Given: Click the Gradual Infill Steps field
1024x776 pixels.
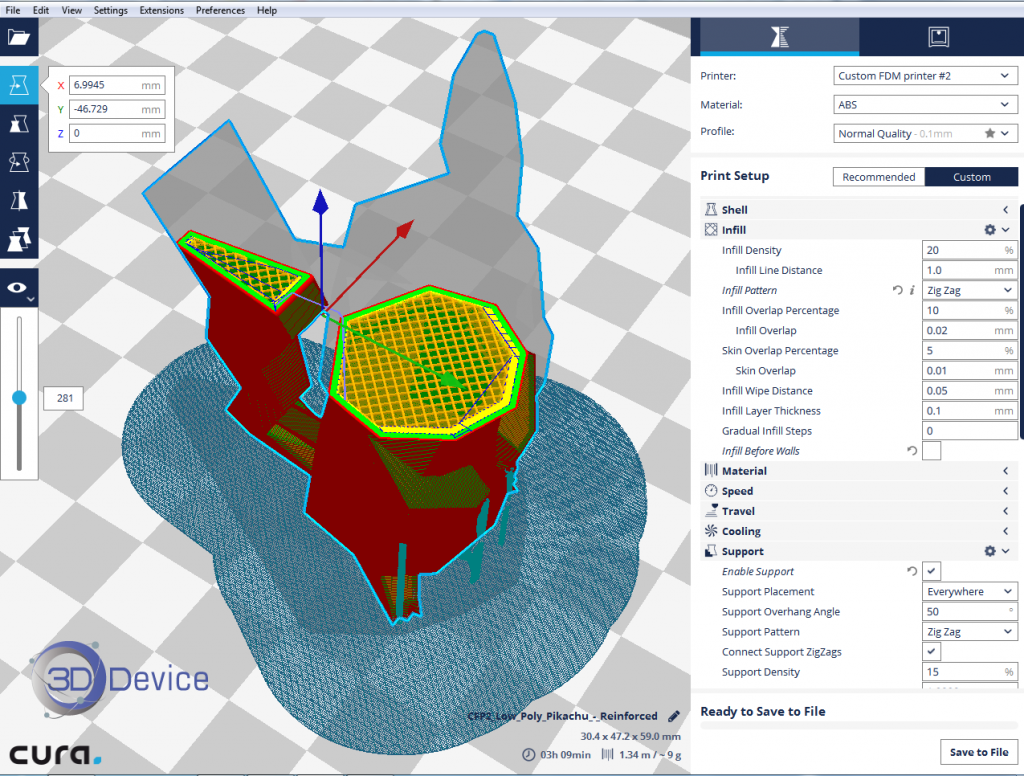Looking at the screenshot, I should pyautogui.click(x=969, y=431).
